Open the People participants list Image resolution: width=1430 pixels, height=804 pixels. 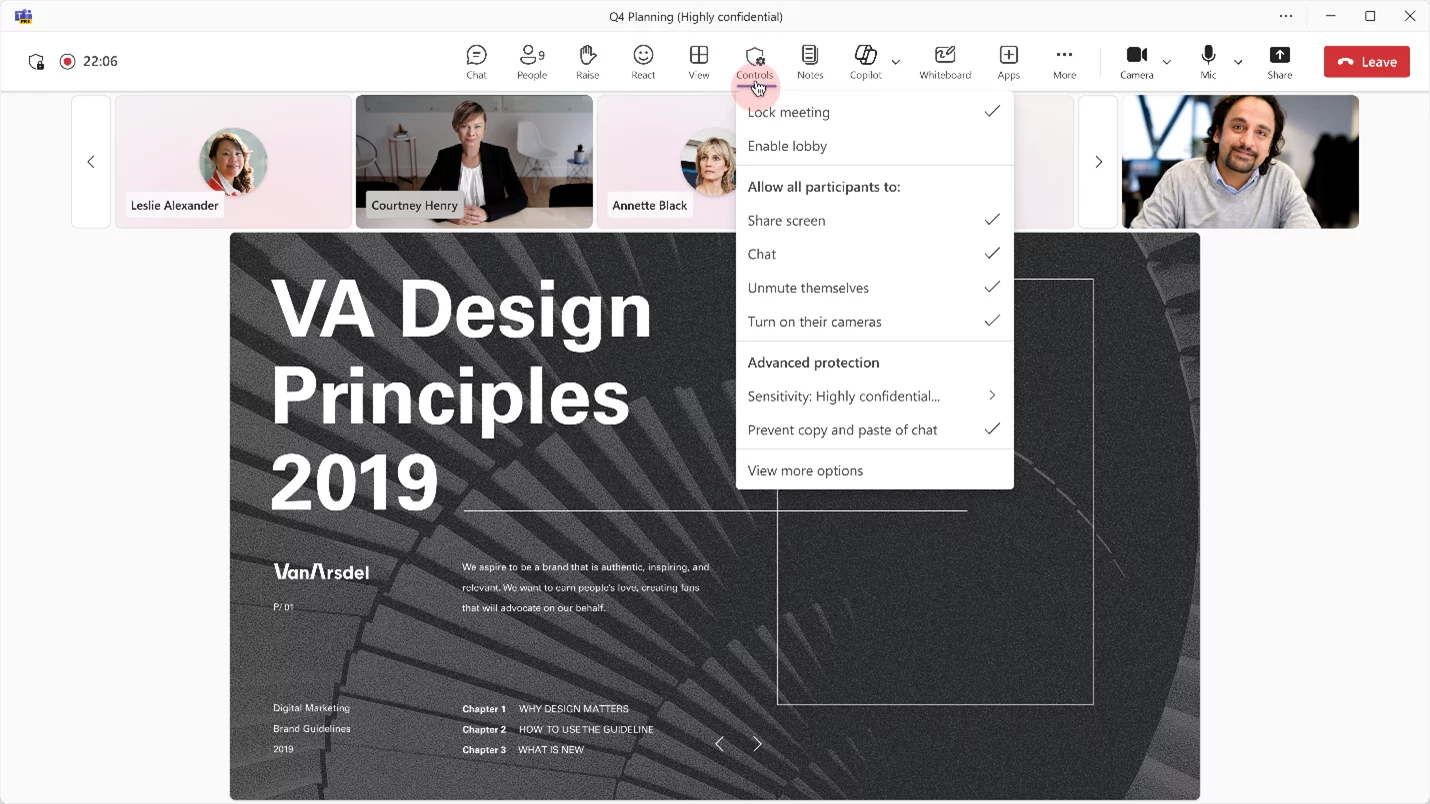(x=531, y=61)
